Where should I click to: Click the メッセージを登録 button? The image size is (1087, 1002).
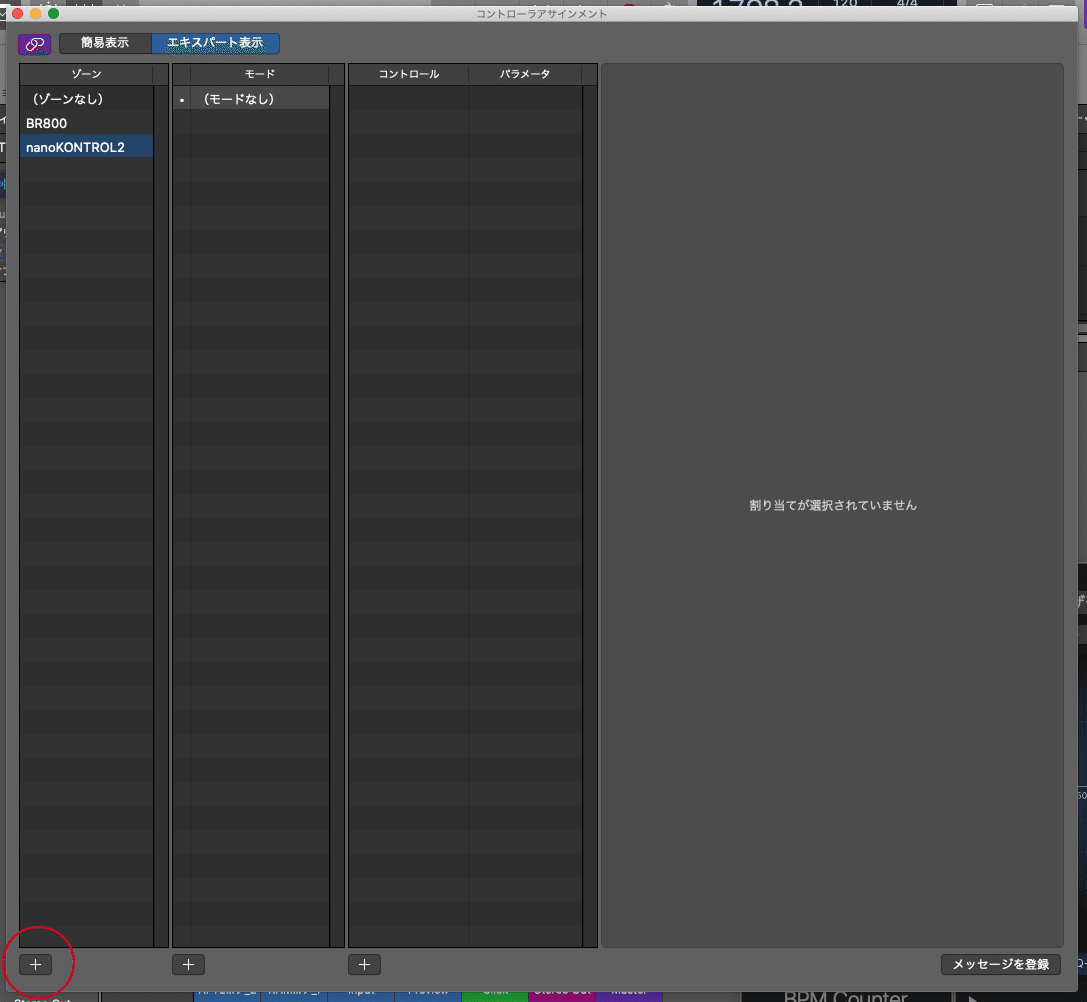coord(1000,964)
